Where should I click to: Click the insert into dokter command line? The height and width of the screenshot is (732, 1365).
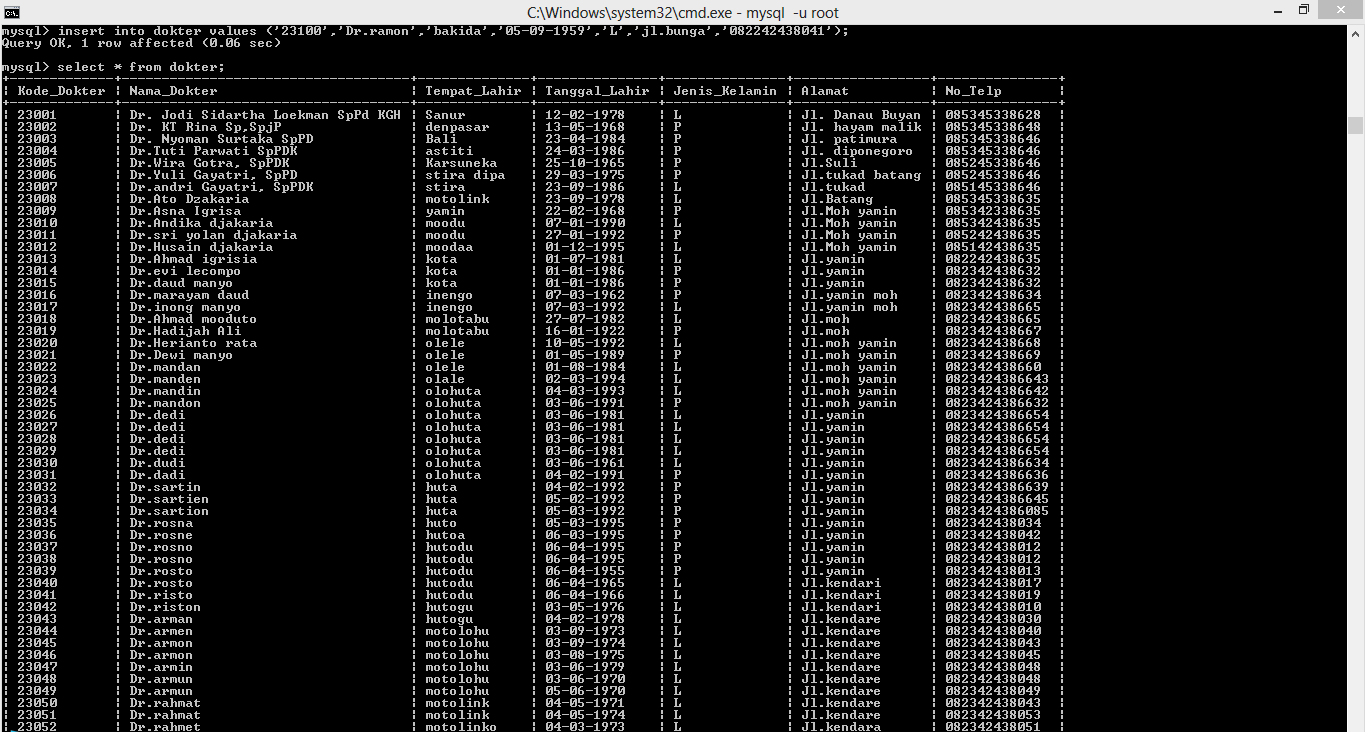[x=425, y=31]
